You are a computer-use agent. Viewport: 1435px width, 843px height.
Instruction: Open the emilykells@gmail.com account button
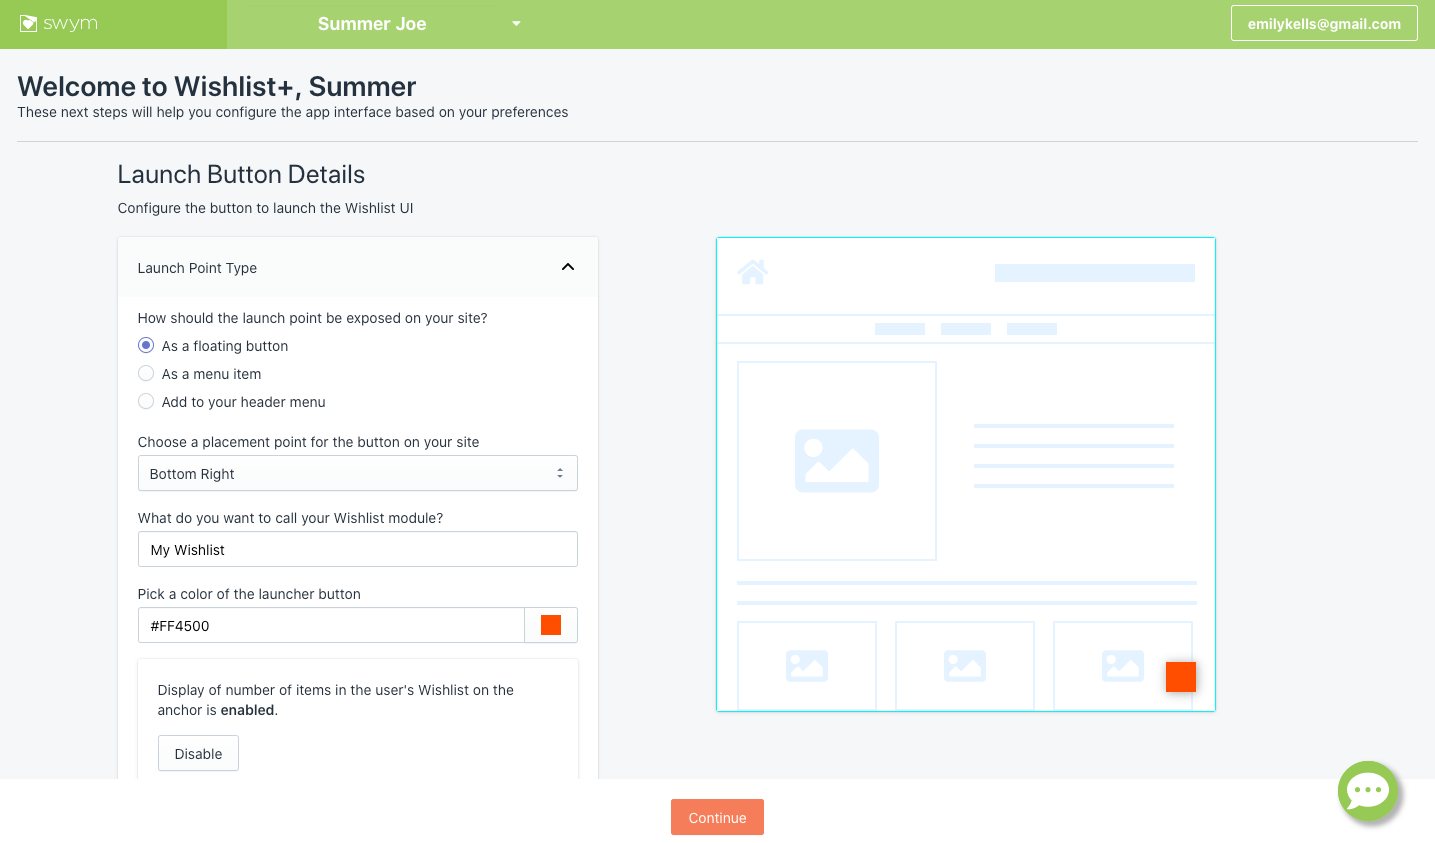coord(1323,24)
